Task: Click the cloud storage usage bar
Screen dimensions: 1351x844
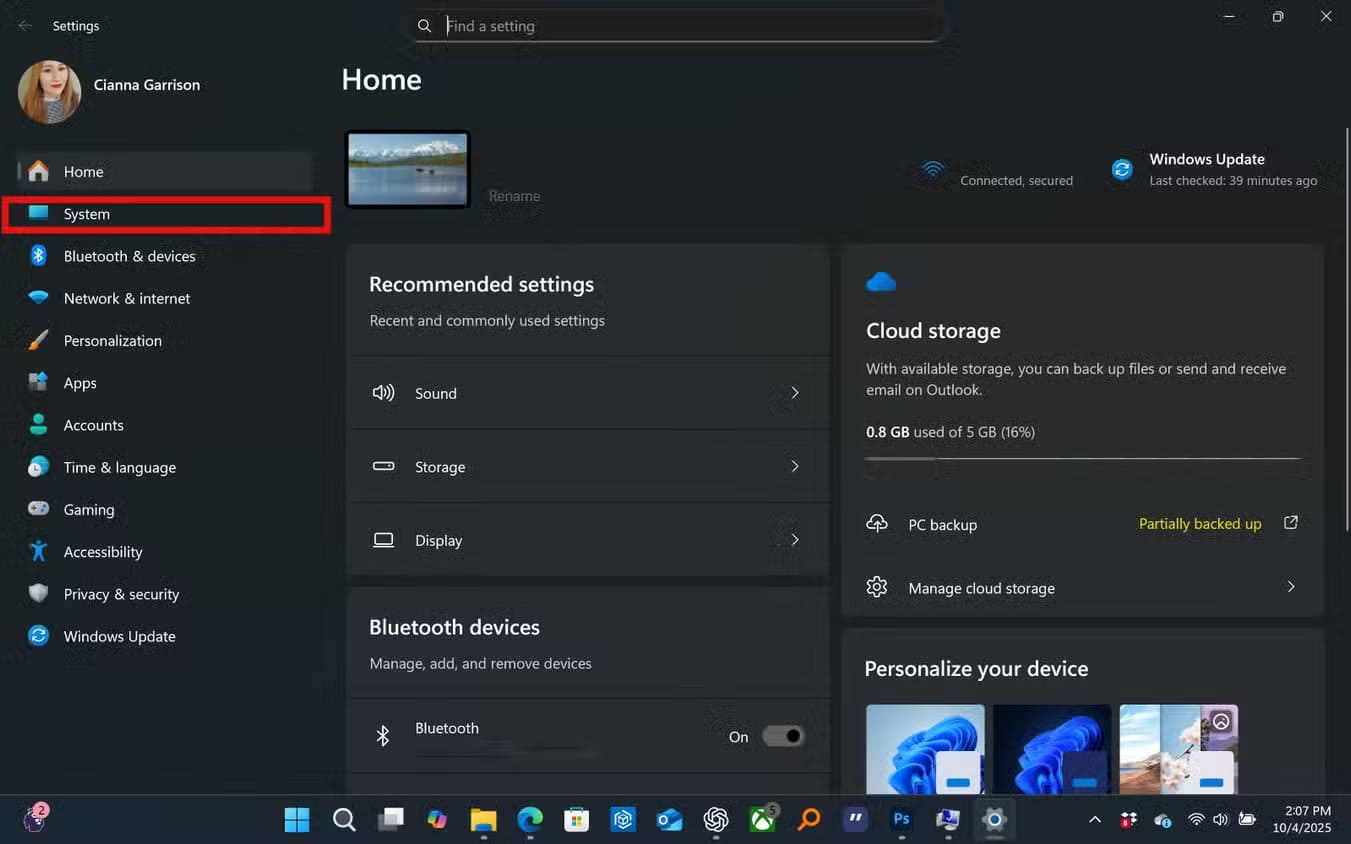Action: 1082,458
